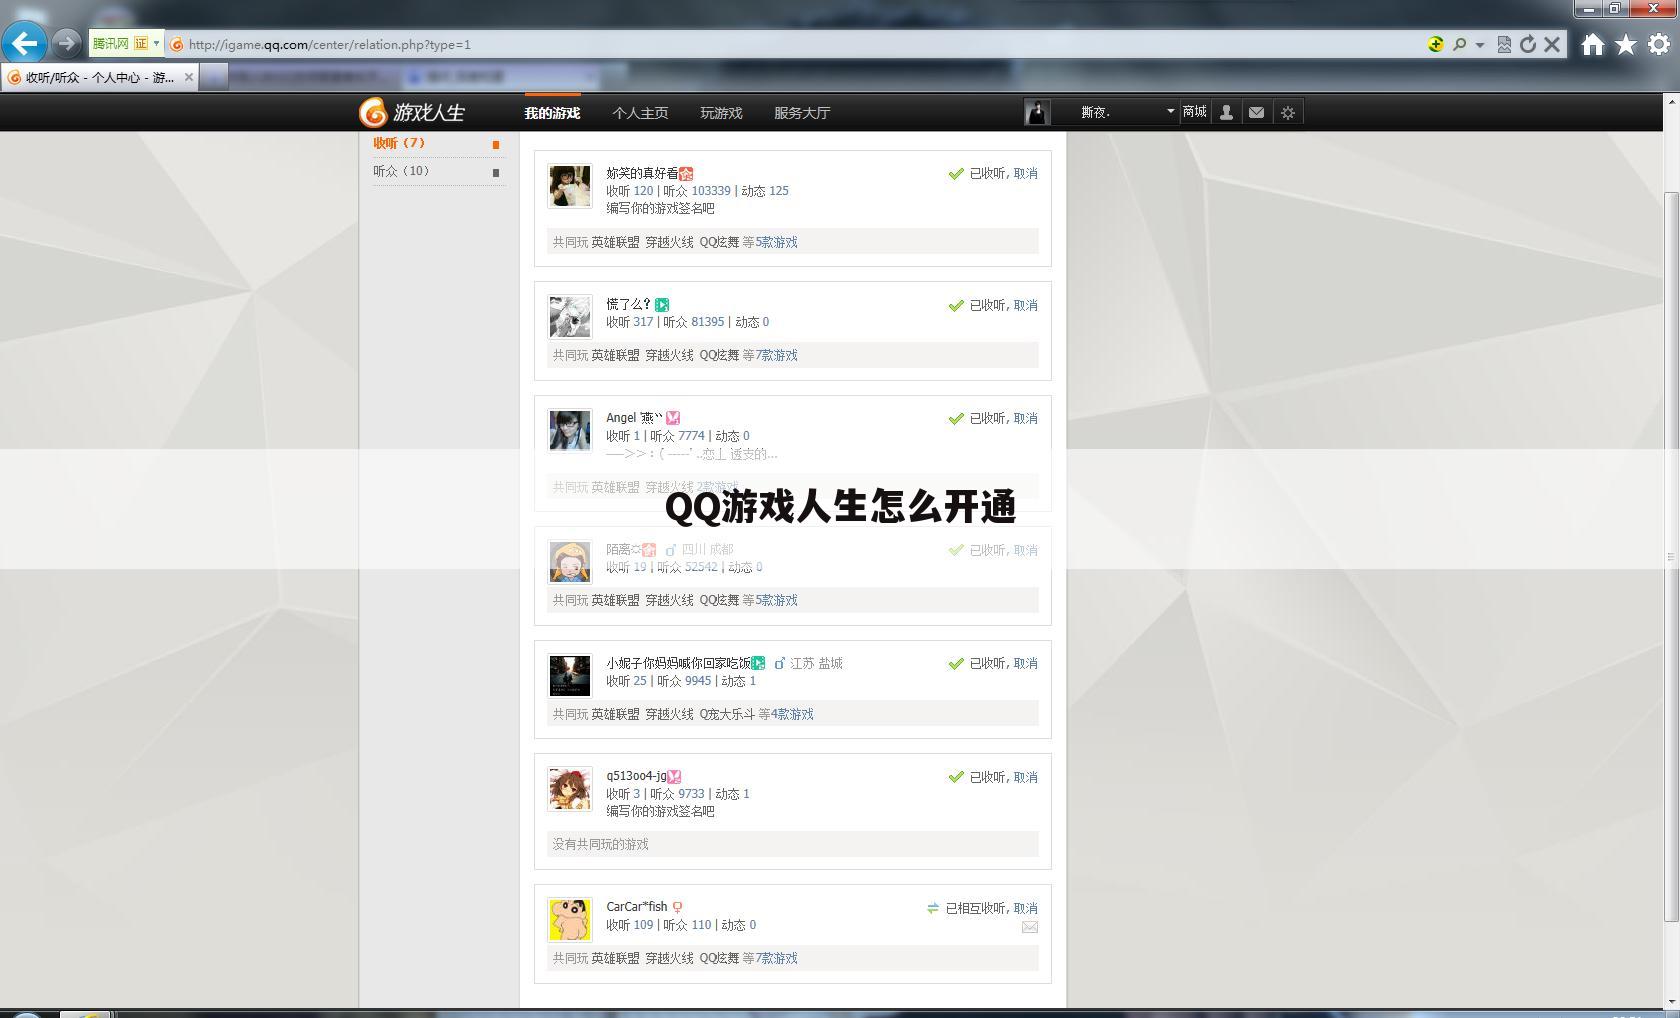
Task: Open the 我的游戏 nav tab
Action: pos(552,113)
